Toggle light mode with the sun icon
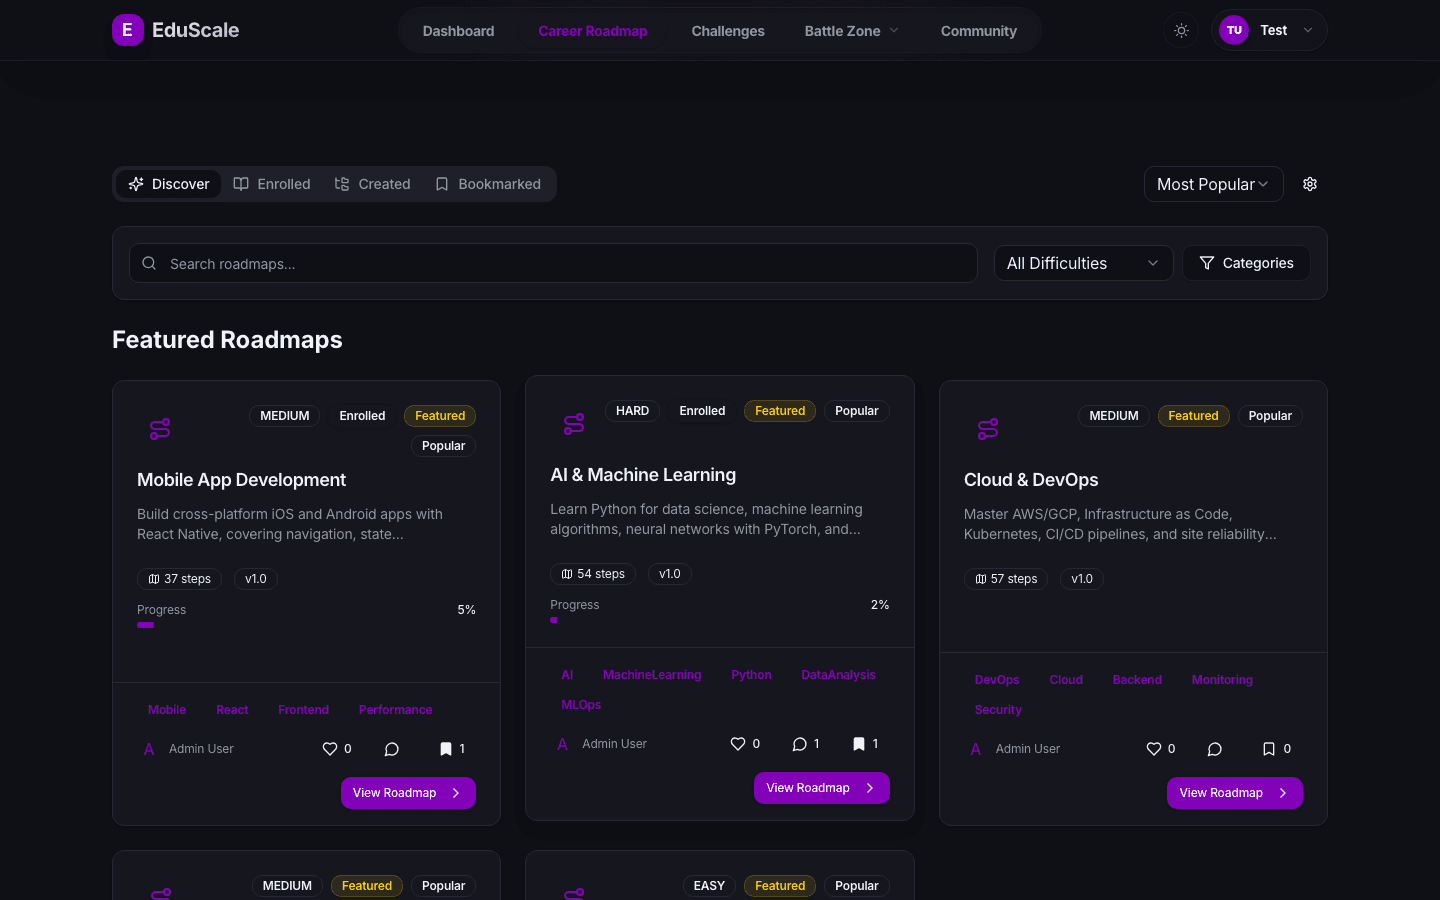Screen dimensions: 1440x900 pyautogui.click(x=1181, y=30)
